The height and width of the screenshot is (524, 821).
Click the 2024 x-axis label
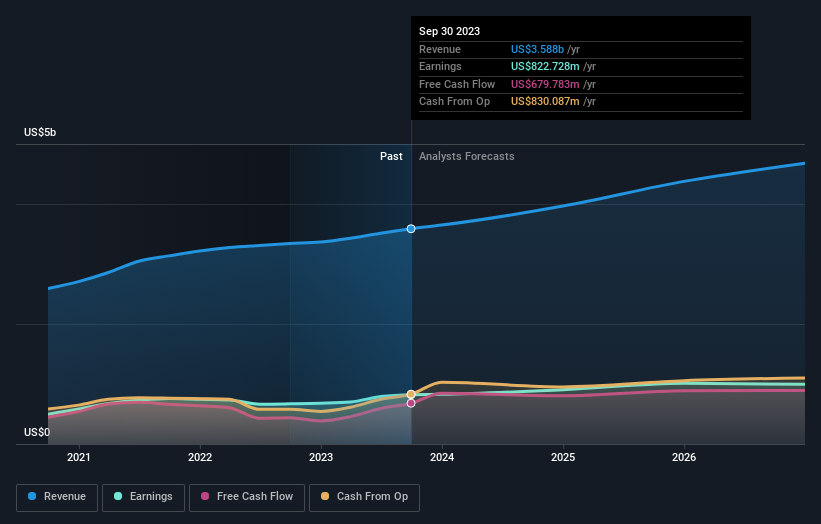click(x=442, y=458)
